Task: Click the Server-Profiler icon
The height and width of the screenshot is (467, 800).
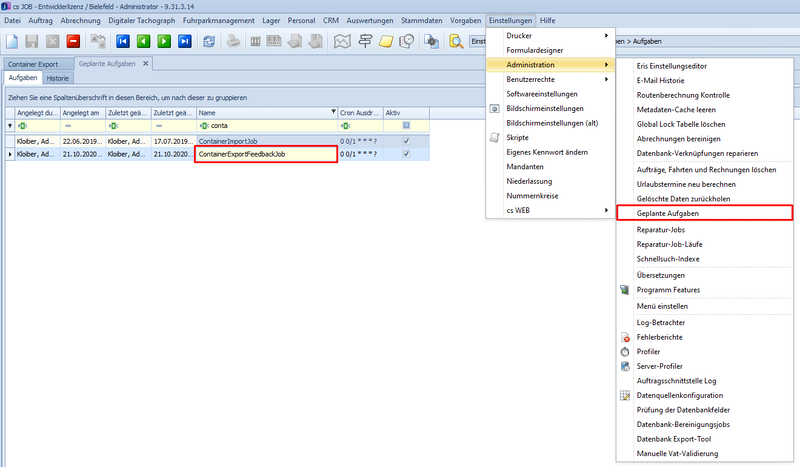Action: click(x=625, y=366)
